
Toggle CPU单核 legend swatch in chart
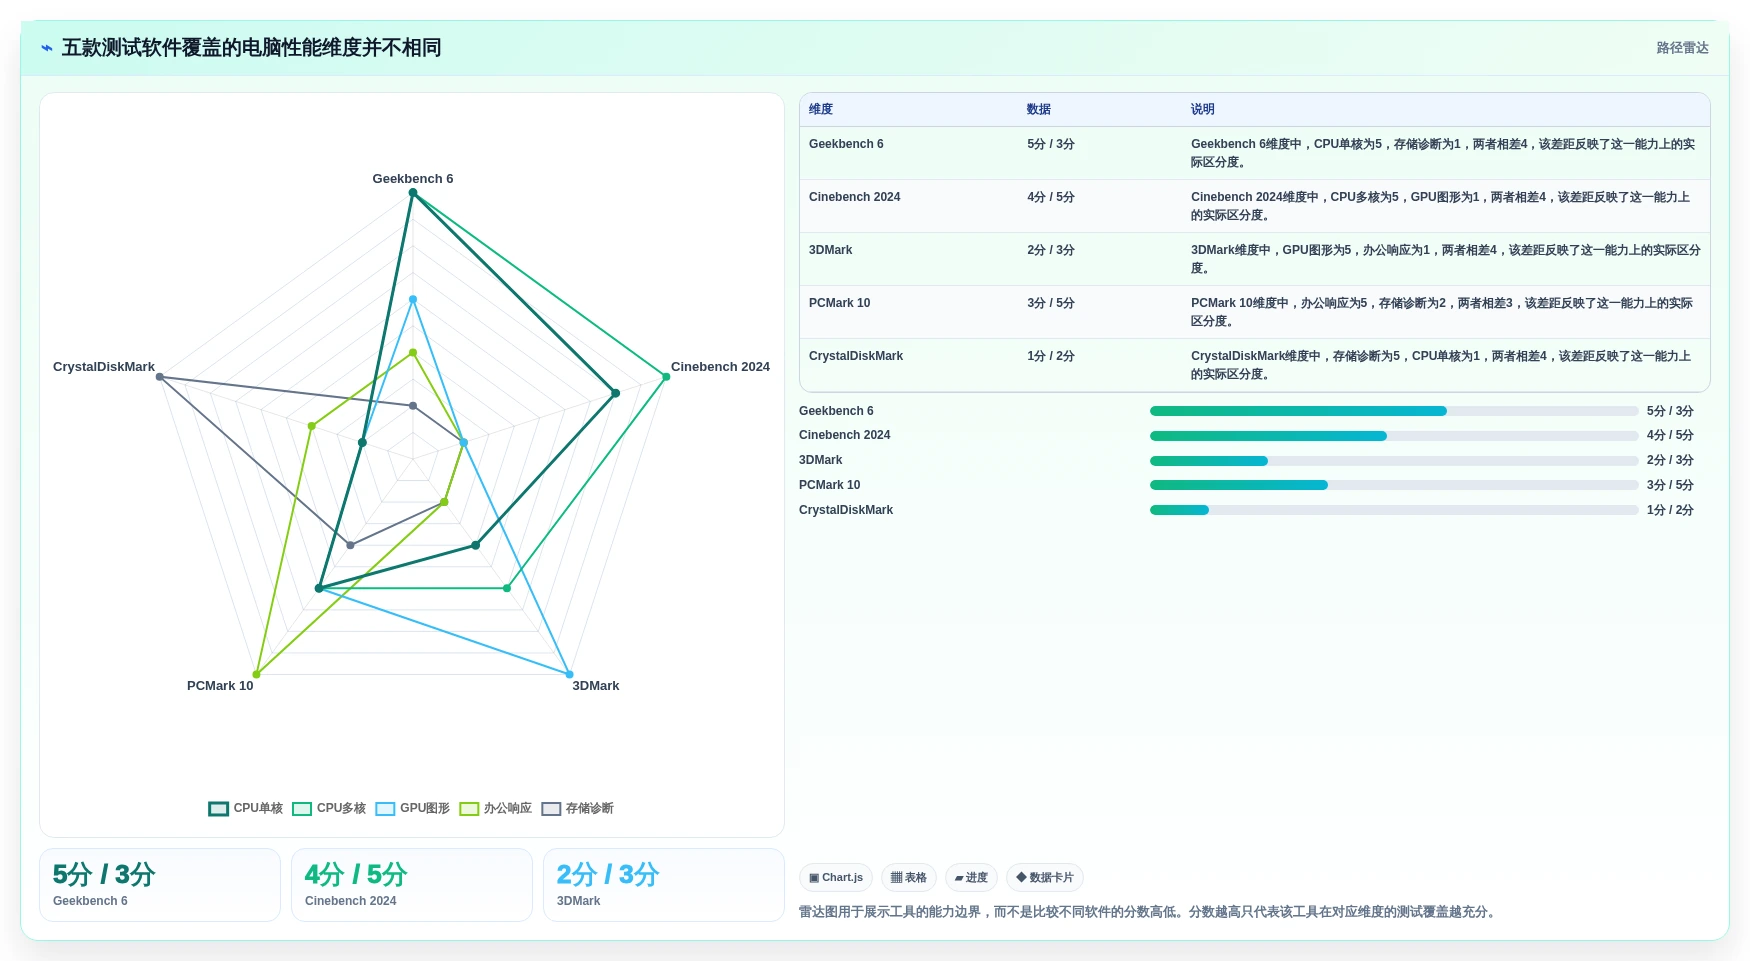coord(218,809)
